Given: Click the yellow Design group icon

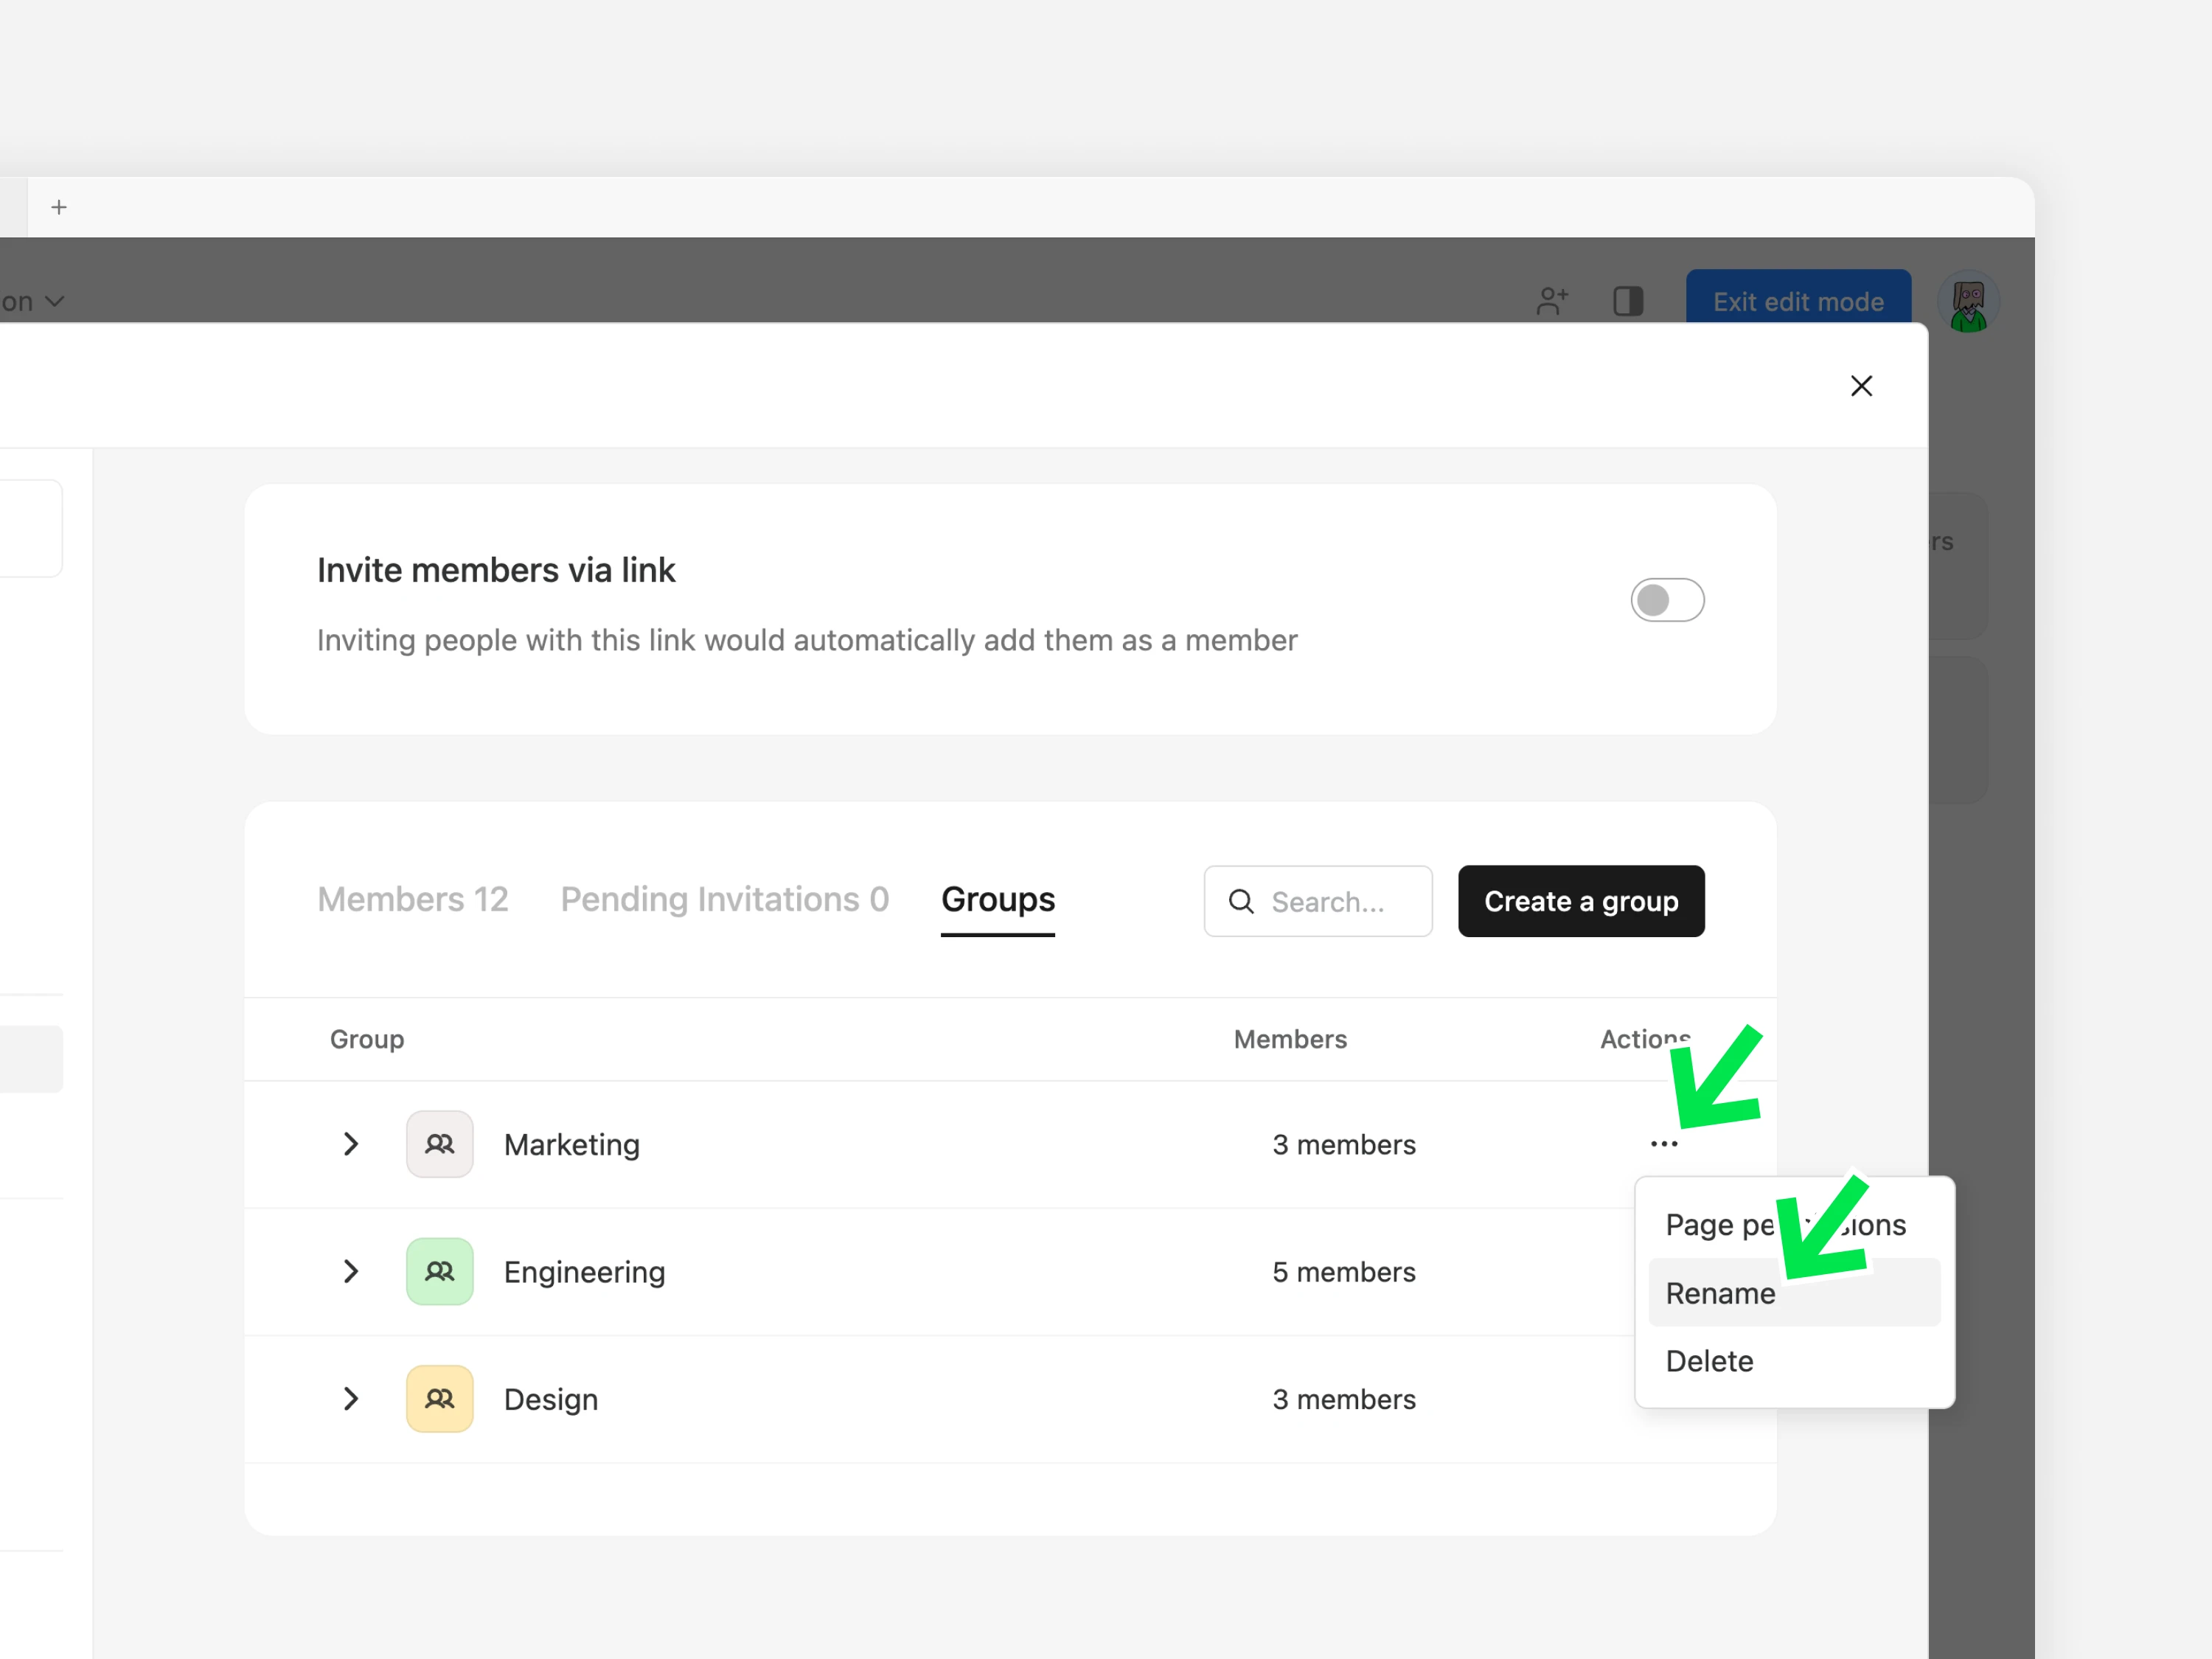Looking at the screenshot, I should click(x=439, y=1398).
